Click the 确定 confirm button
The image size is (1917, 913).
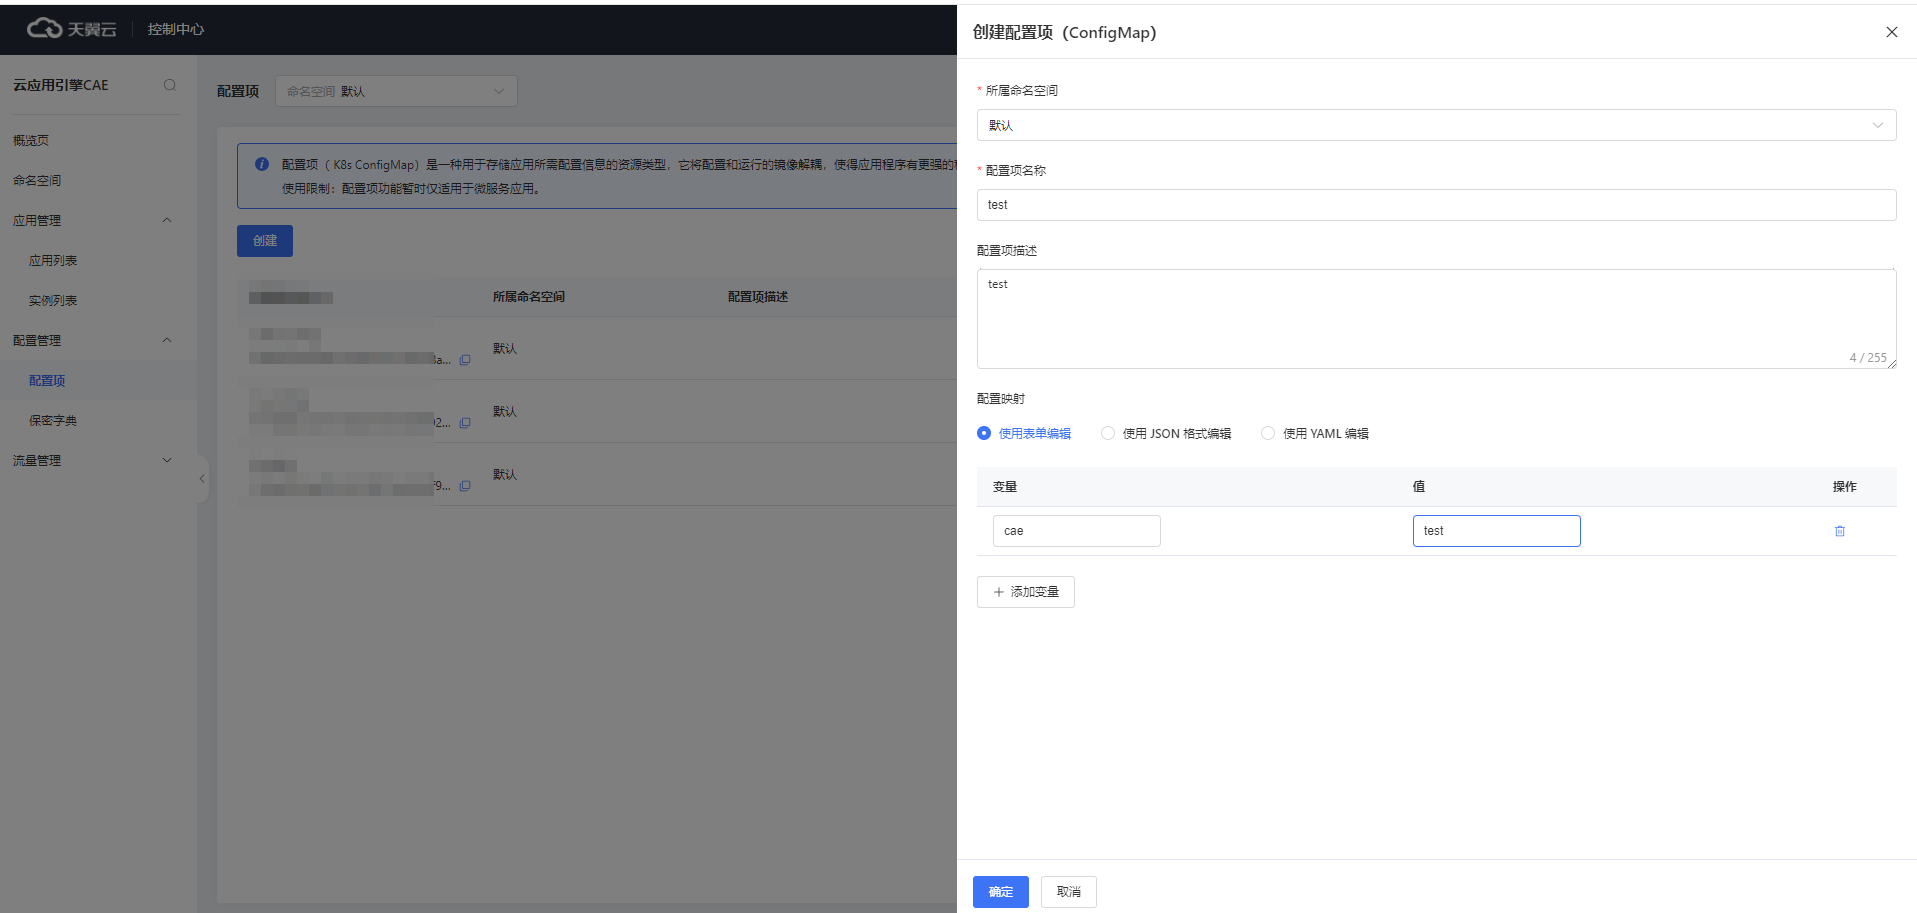pos(1000,892)
